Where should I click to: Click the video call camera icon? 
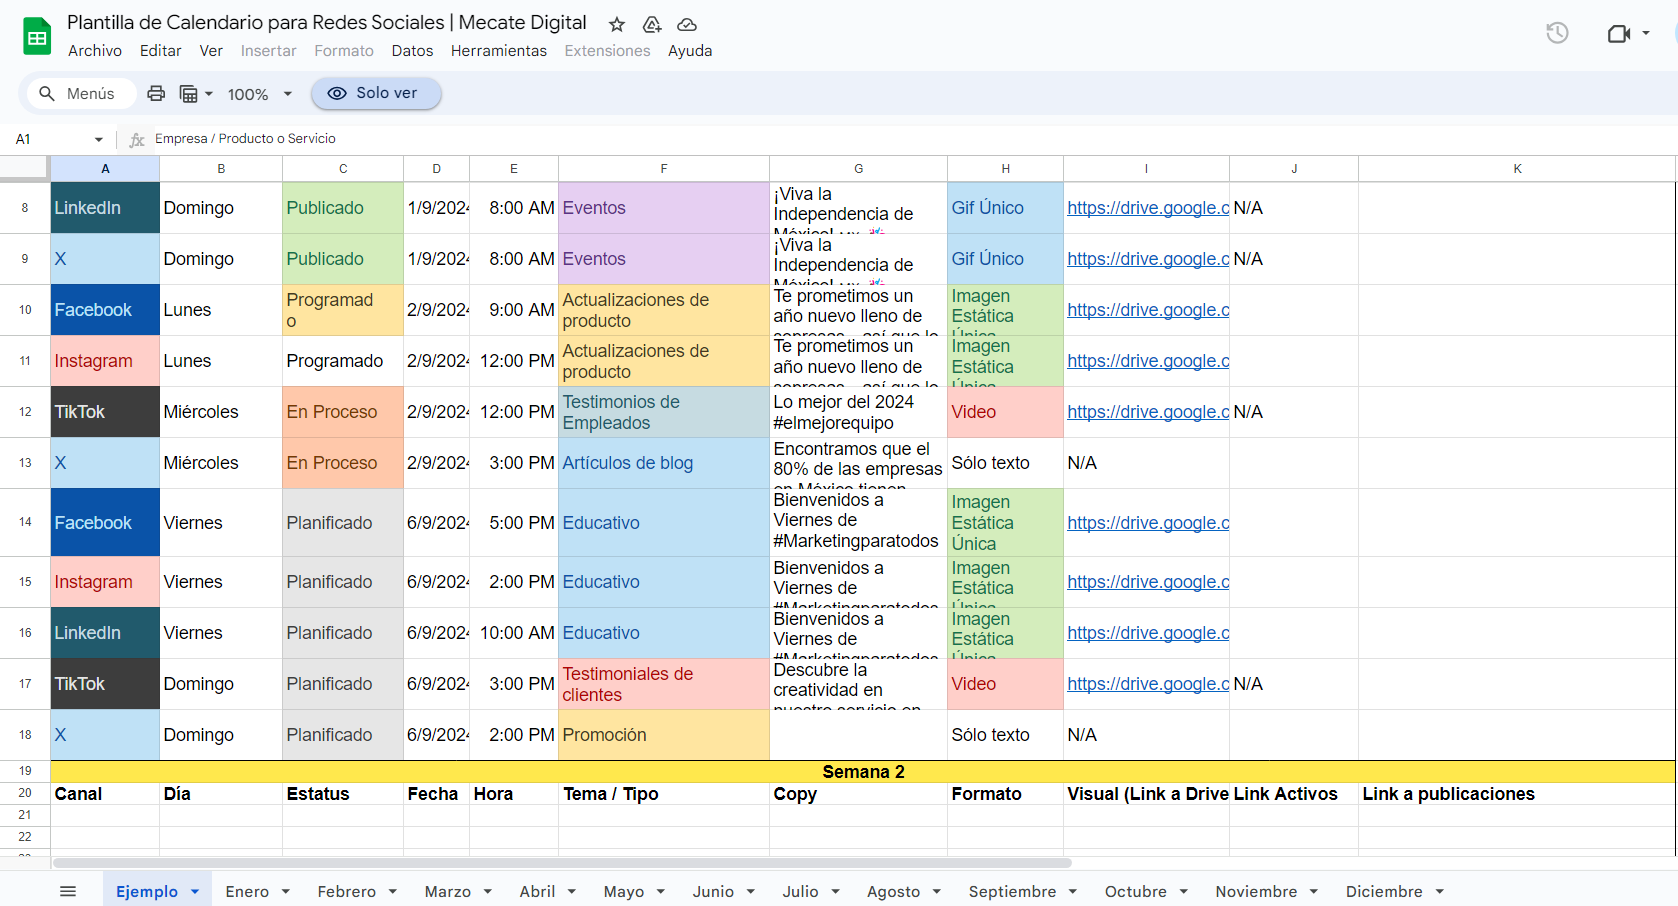(x=1619, y=34)
